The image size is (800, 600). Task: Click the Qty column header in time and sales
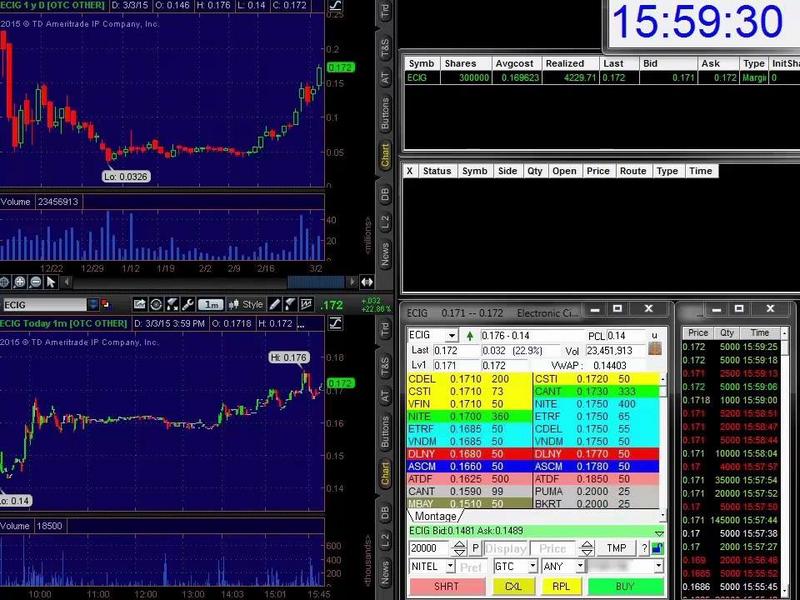pyautogui.click(x=727, y=333)
